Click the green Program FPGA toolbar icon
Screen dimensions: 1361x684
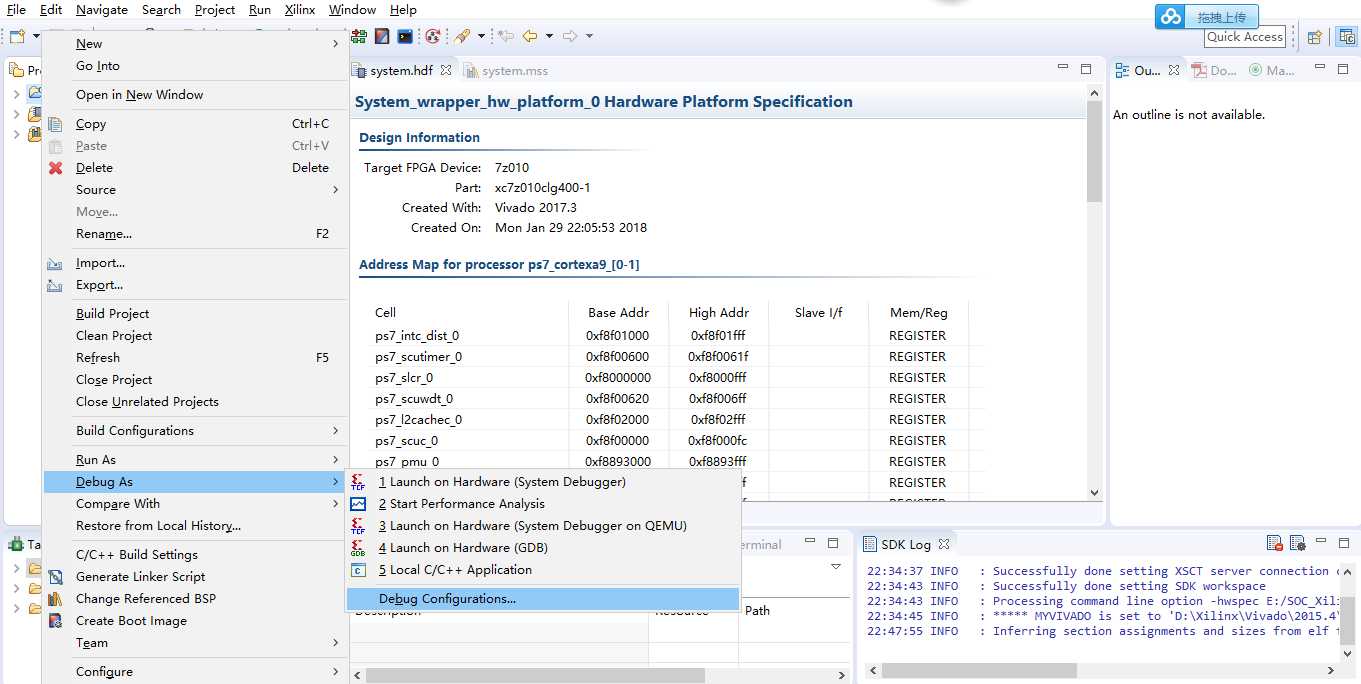pos(359,36)
